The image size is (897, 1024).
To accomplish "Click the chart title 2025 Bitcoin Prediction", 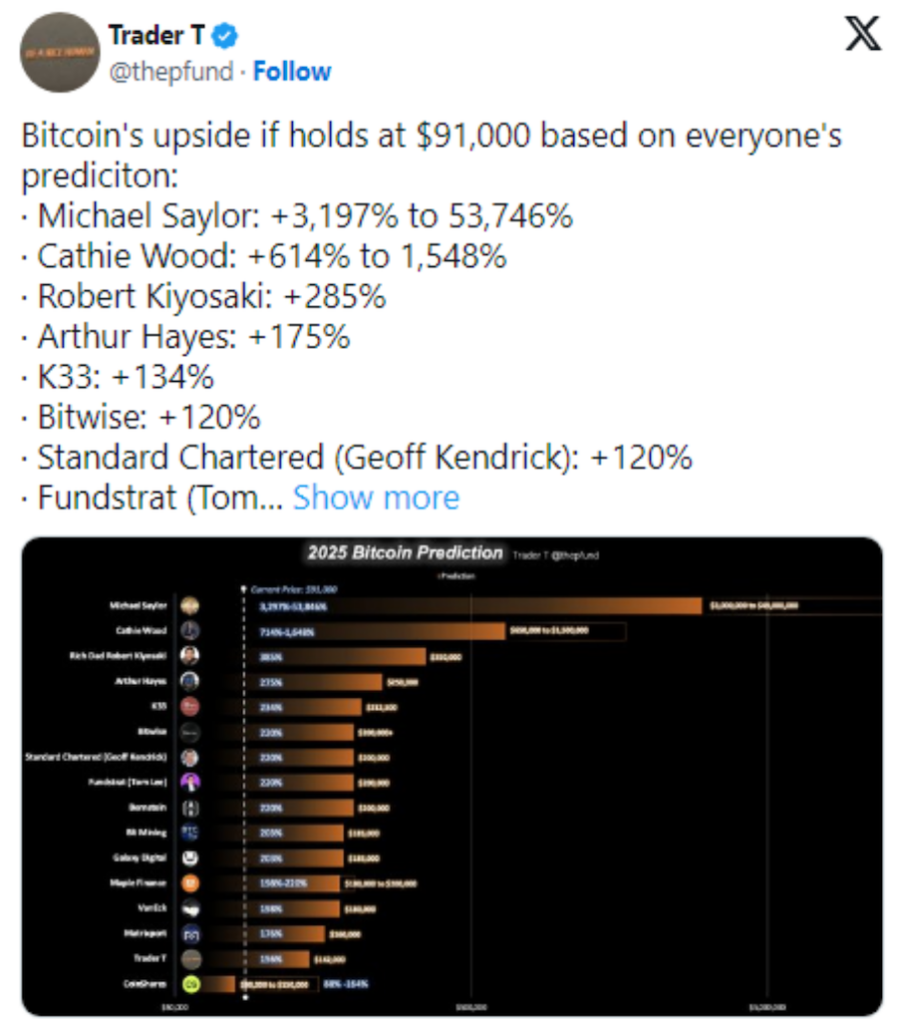I will click(405, 553).
